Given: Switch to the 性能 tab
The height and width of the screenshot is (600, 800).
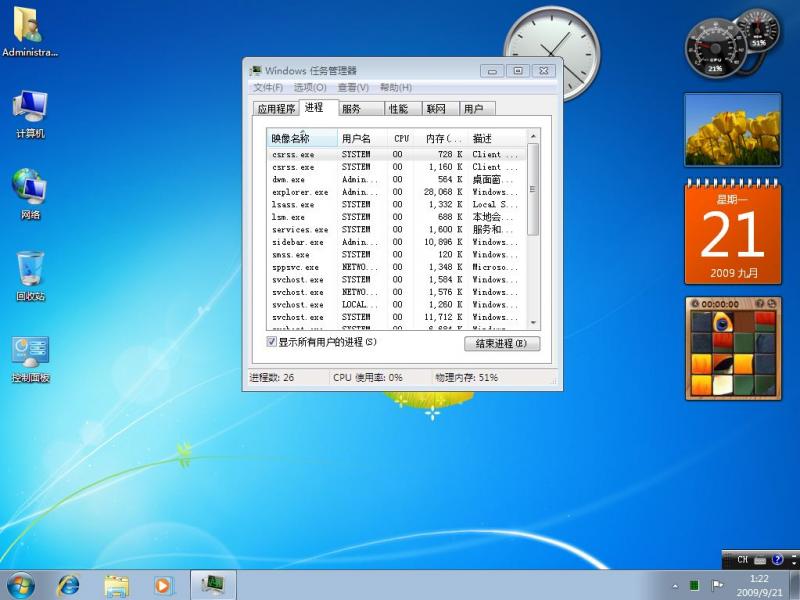Looking at the screenshot, I should click(403, 109).
